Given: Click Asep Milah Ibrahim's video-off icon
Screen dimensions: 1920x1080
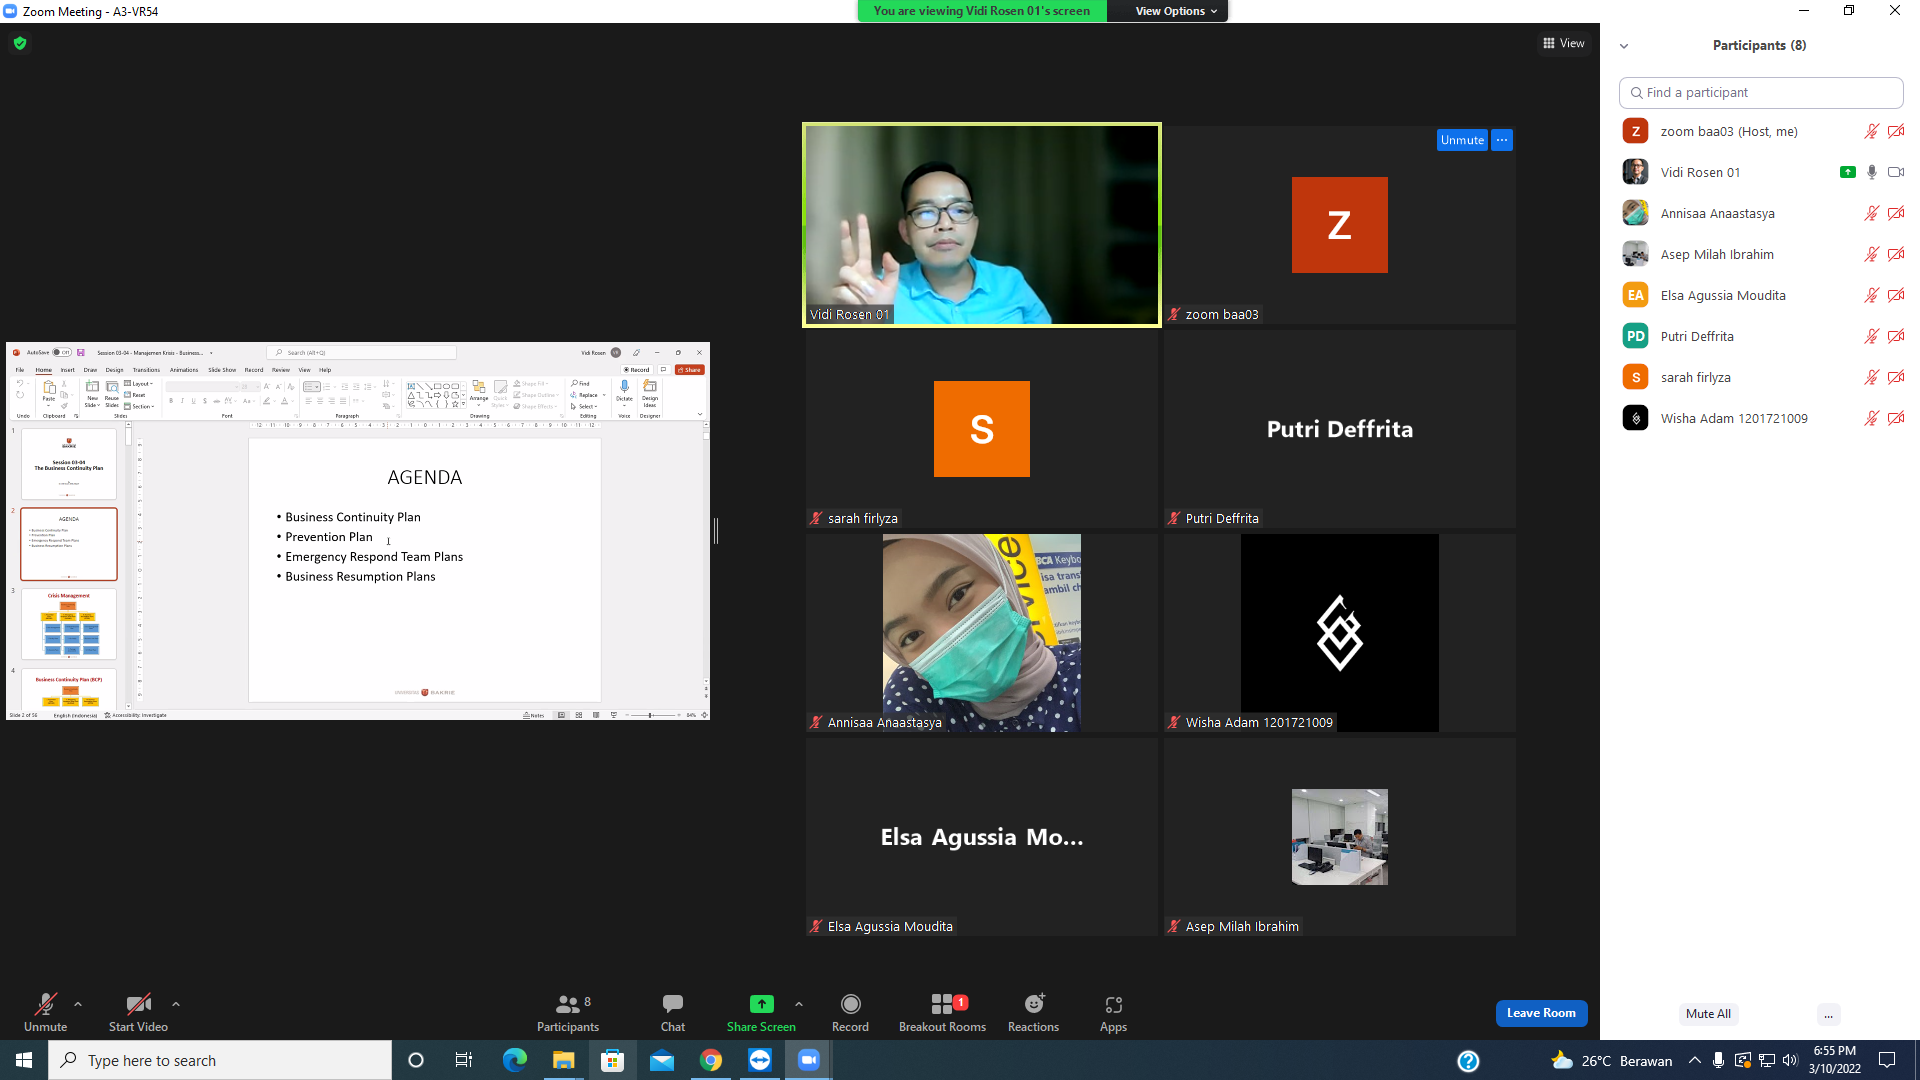Looking at the screenshot, I should [1896, 254].
